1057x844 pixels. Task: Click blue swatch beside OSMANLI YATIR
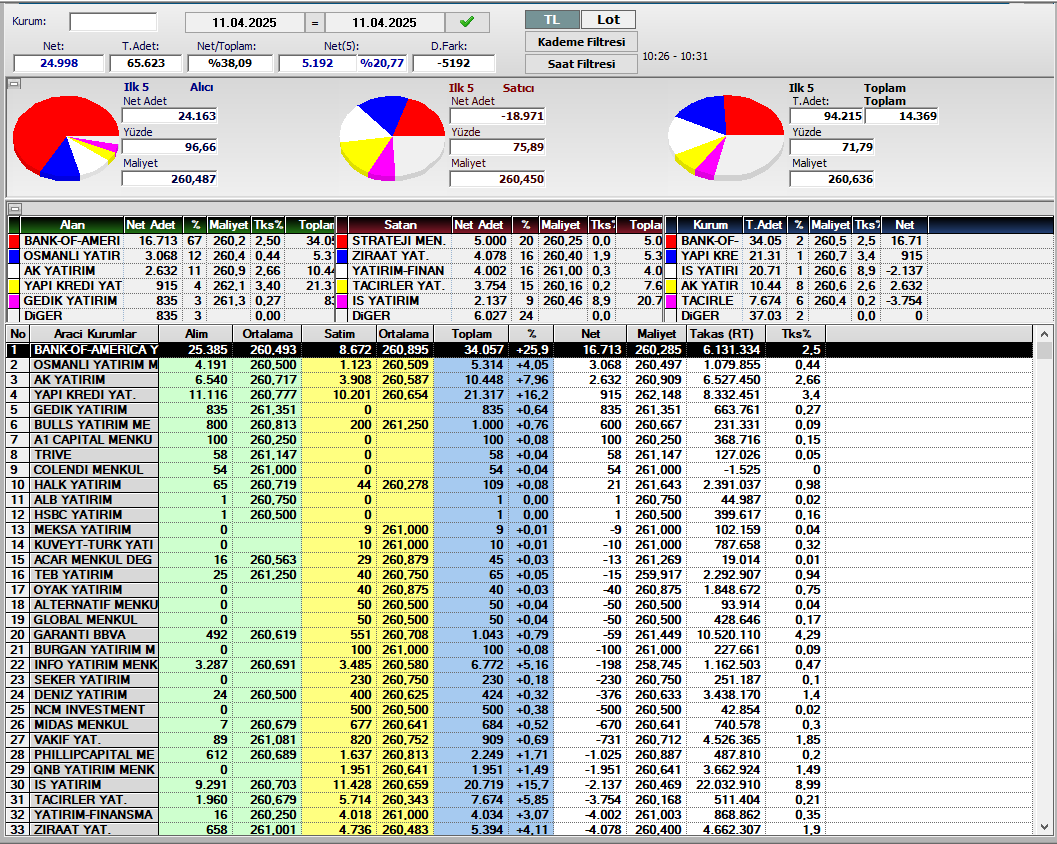[14, 256]
